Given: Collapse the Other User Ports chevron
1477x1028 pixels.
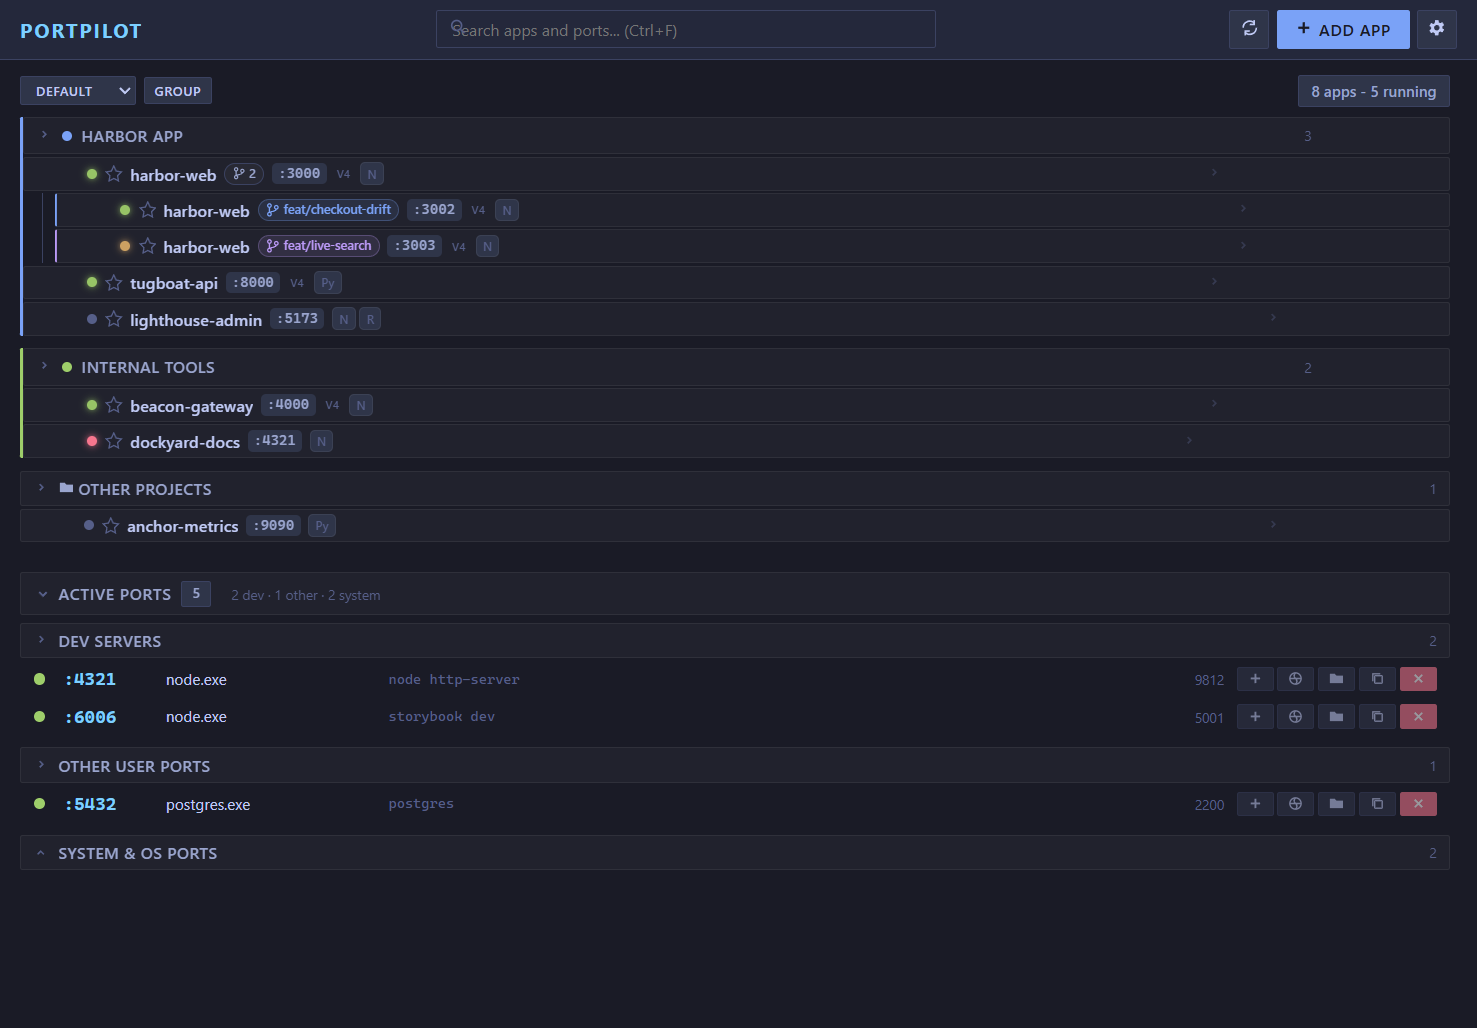Looking at the screenshot, I should (x=41, y=765).
